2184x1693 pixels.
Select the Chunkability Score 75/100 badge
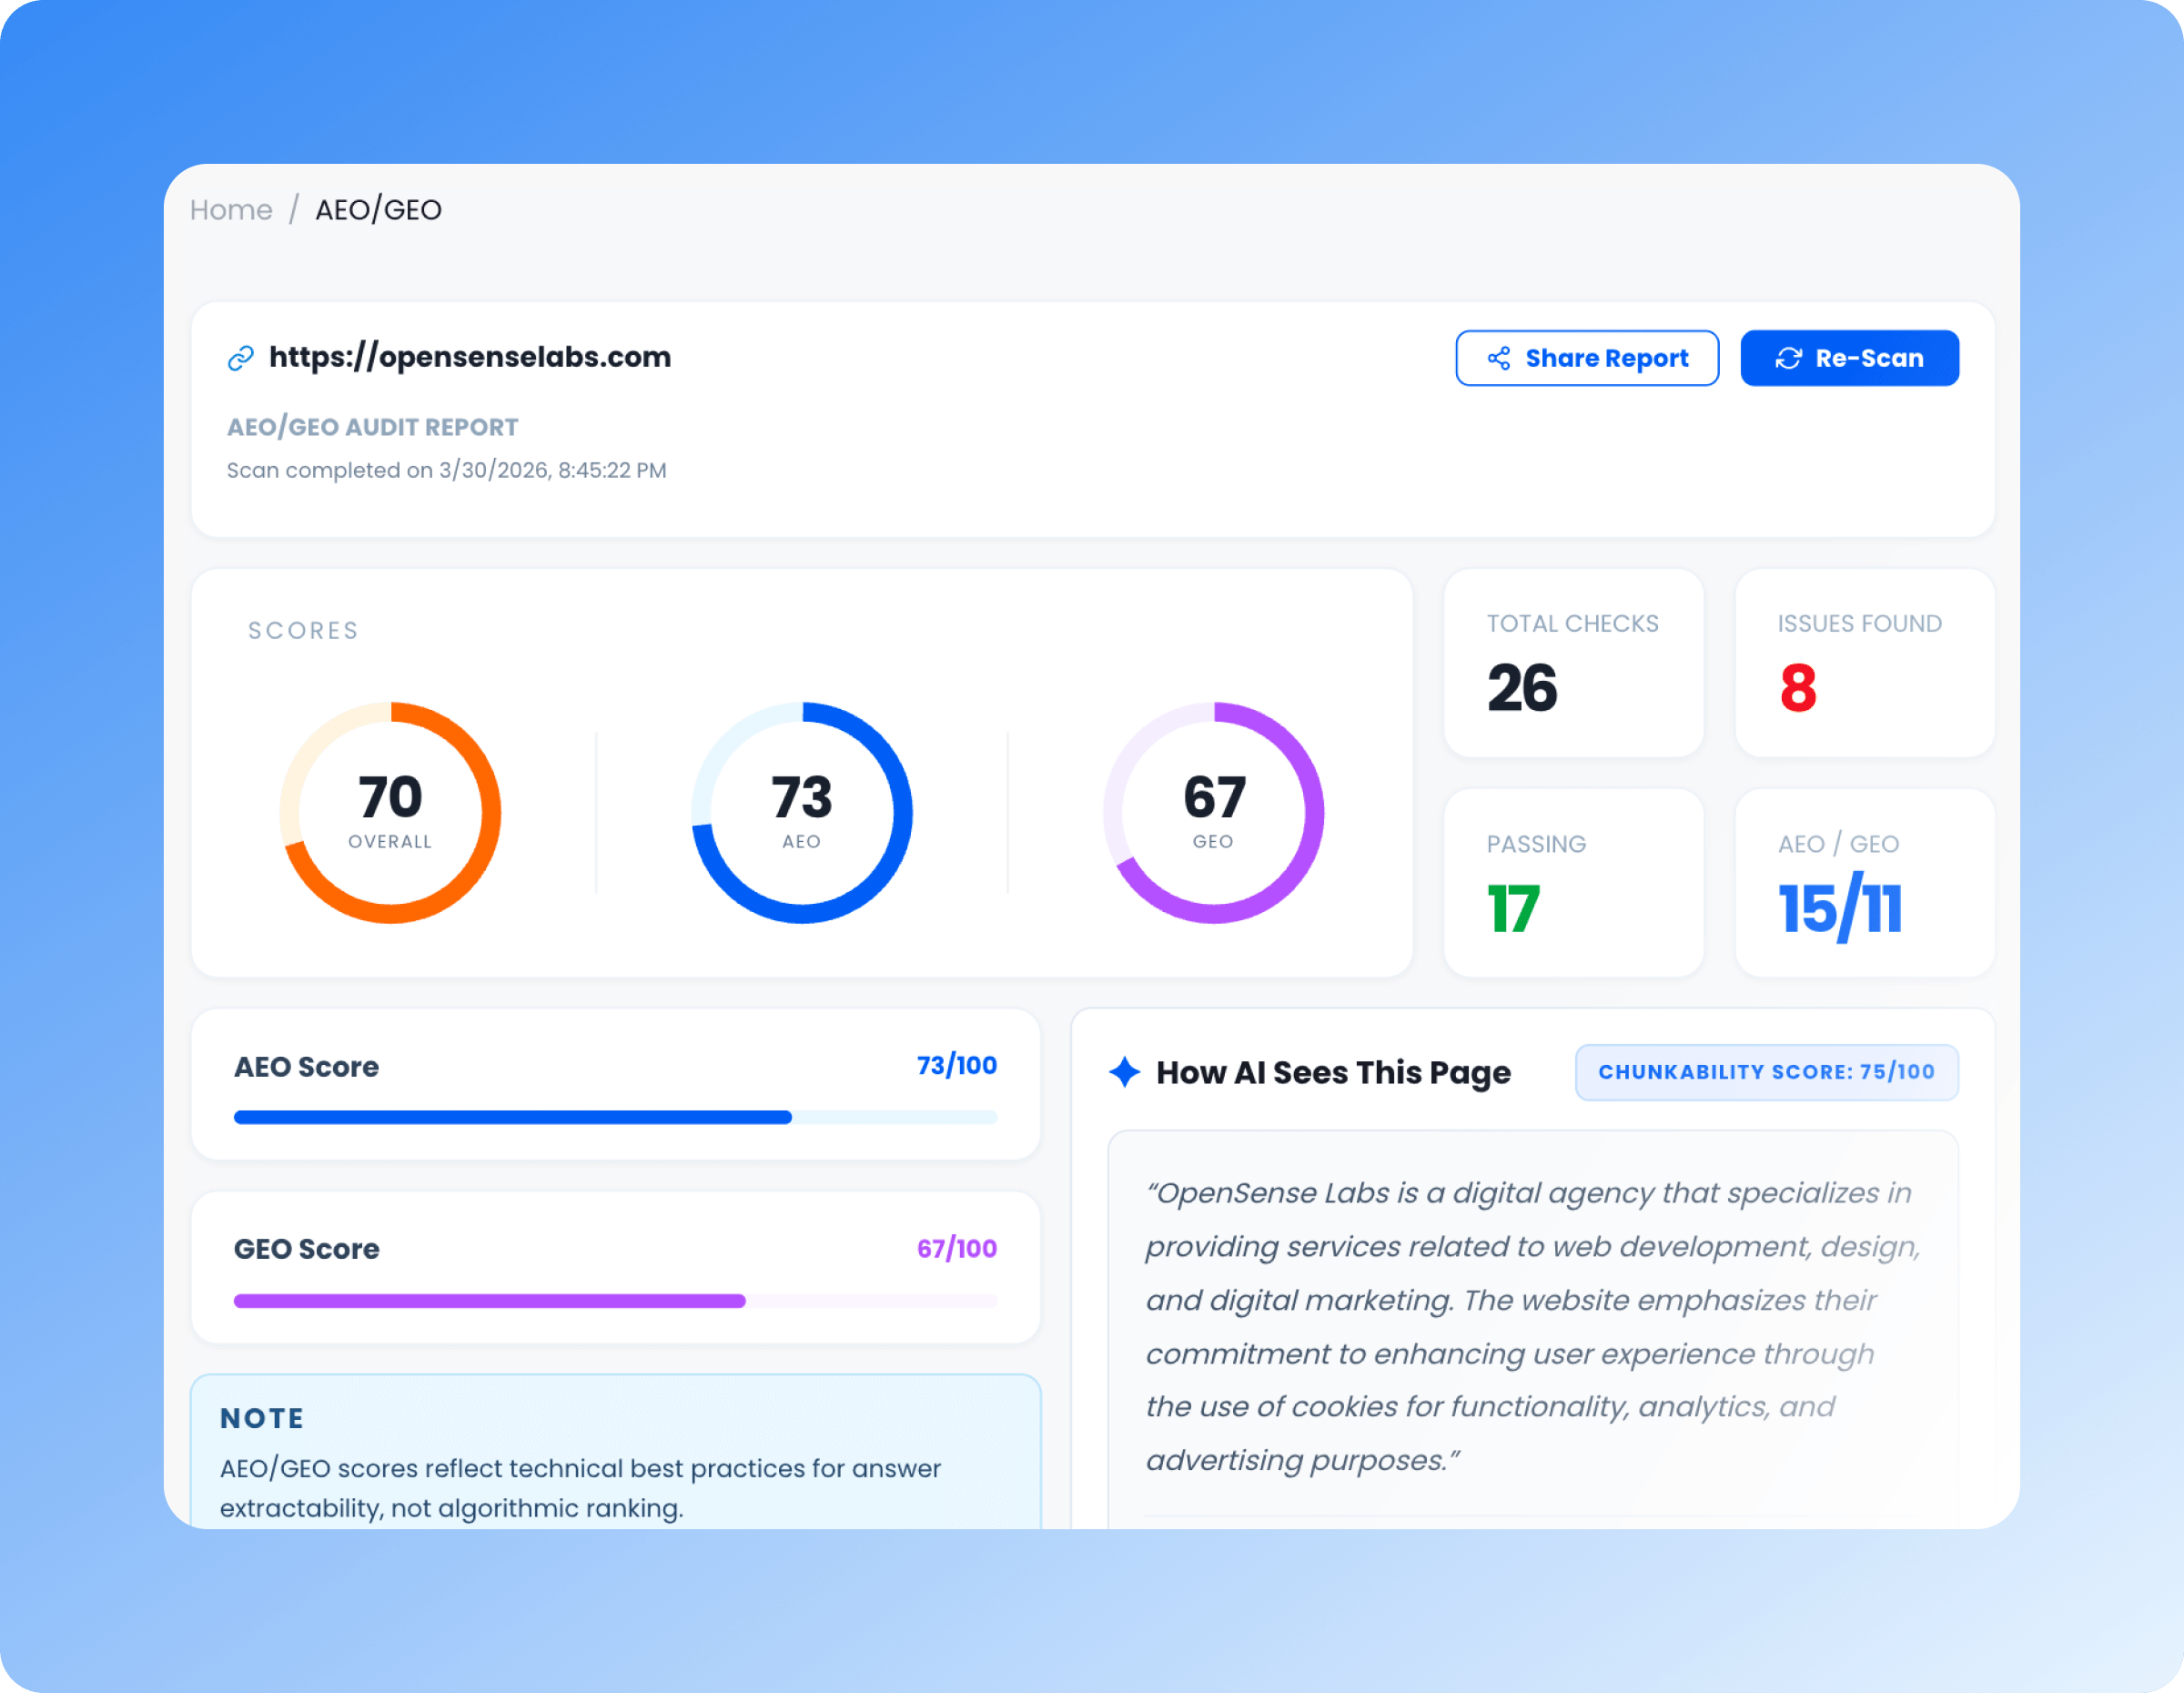(x=1766, y=1072)
